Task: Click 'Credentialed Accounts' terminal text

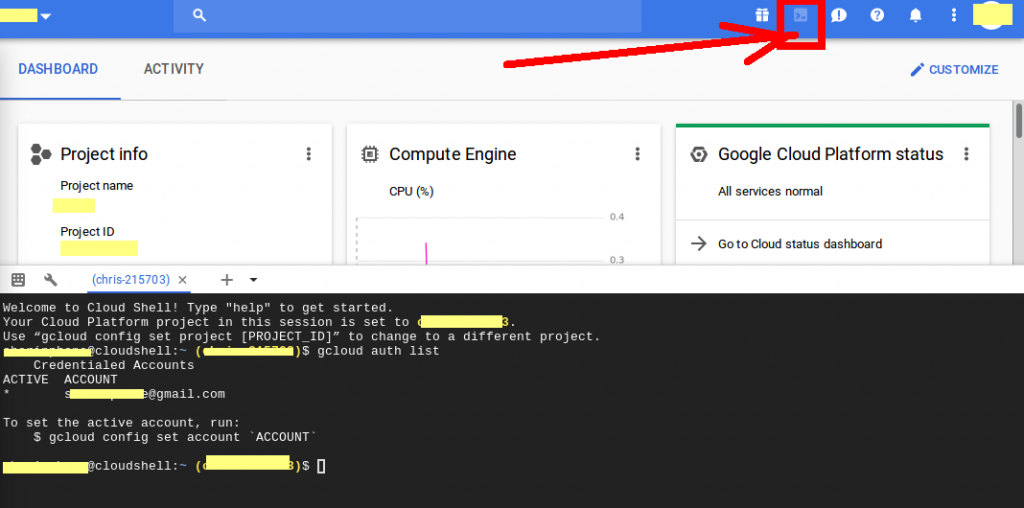Action: click(x=114, y=366)
